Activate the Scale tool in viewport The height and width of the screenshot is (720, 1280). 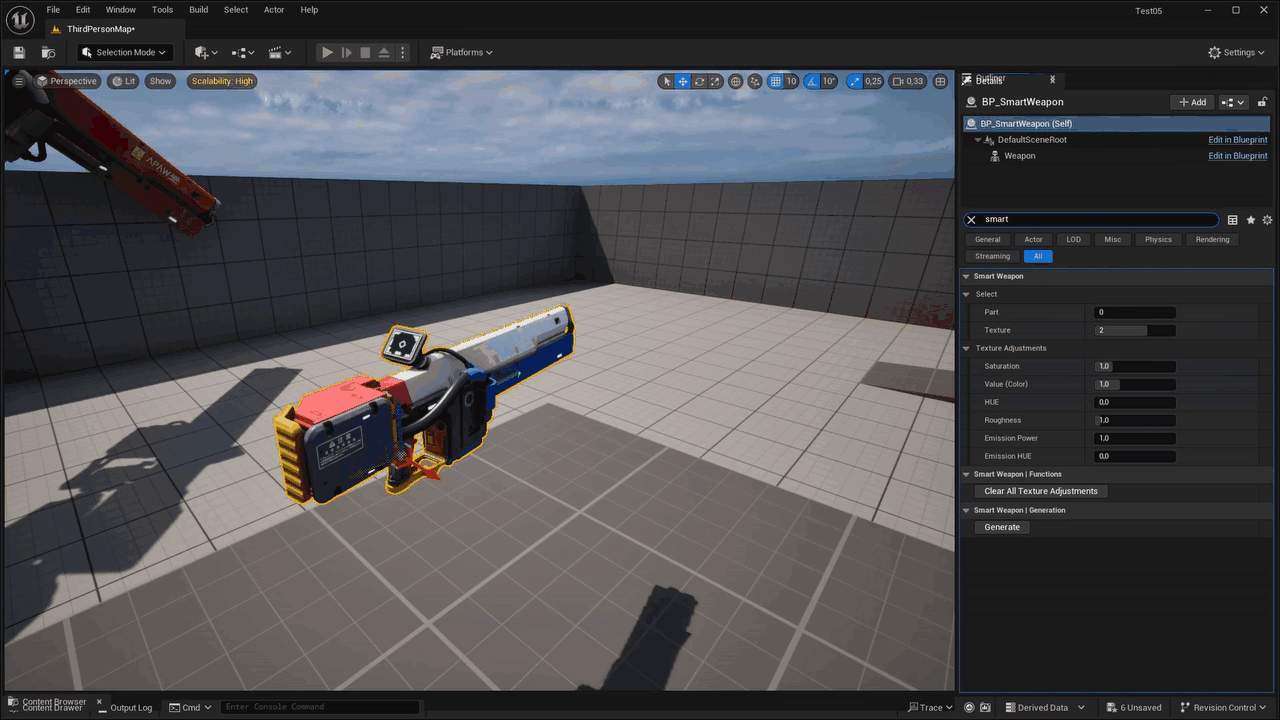click(x=715, y=81)
